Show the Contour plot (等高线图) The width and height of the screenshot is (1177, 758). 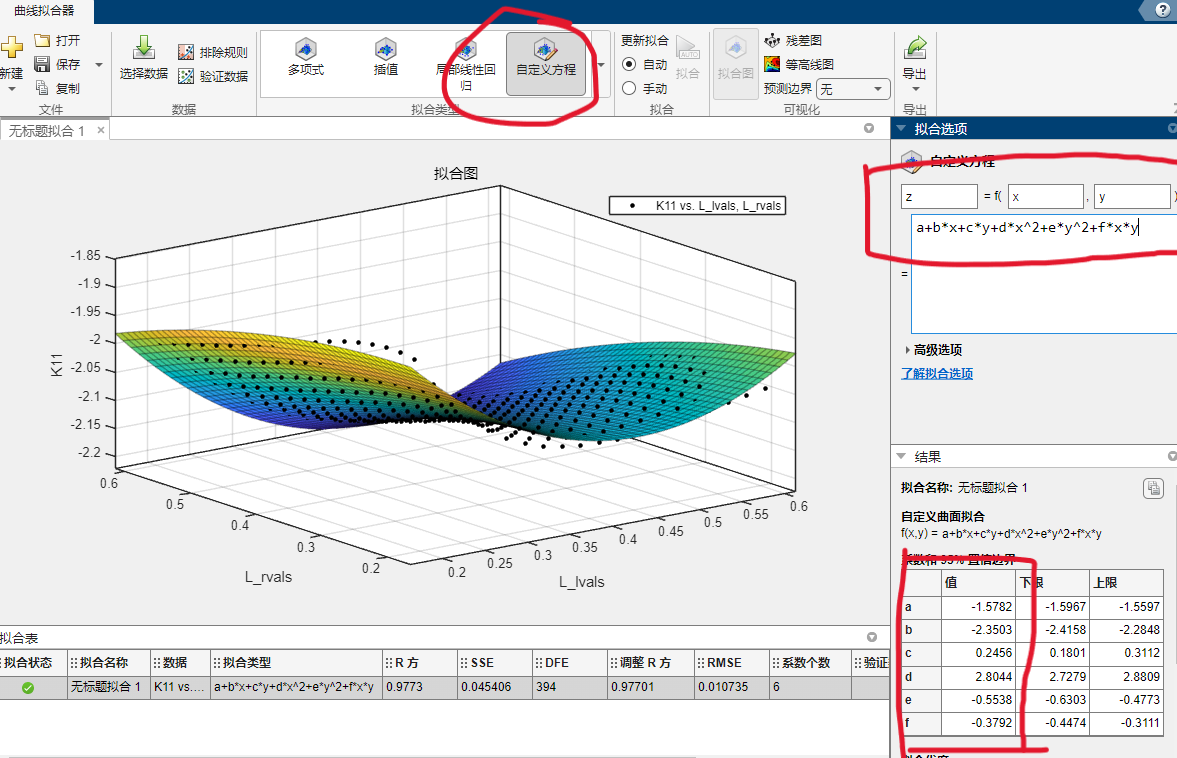click(x=772, y=65)
